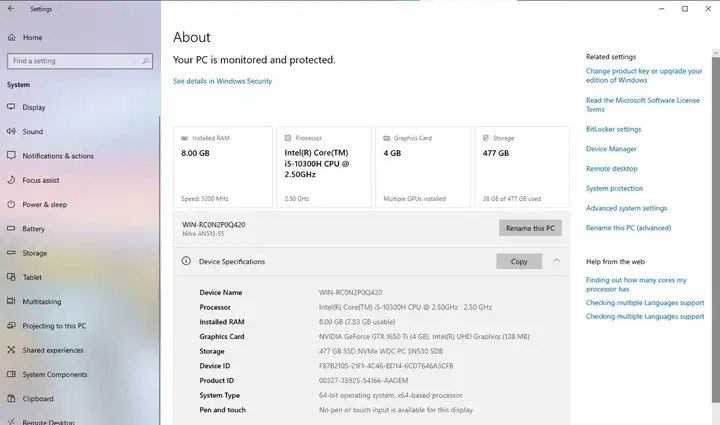Image resolution: width=720 pixels, height=425 pixels.
Task: Collapse the Device Specifications section chevron
Action: 557,261
